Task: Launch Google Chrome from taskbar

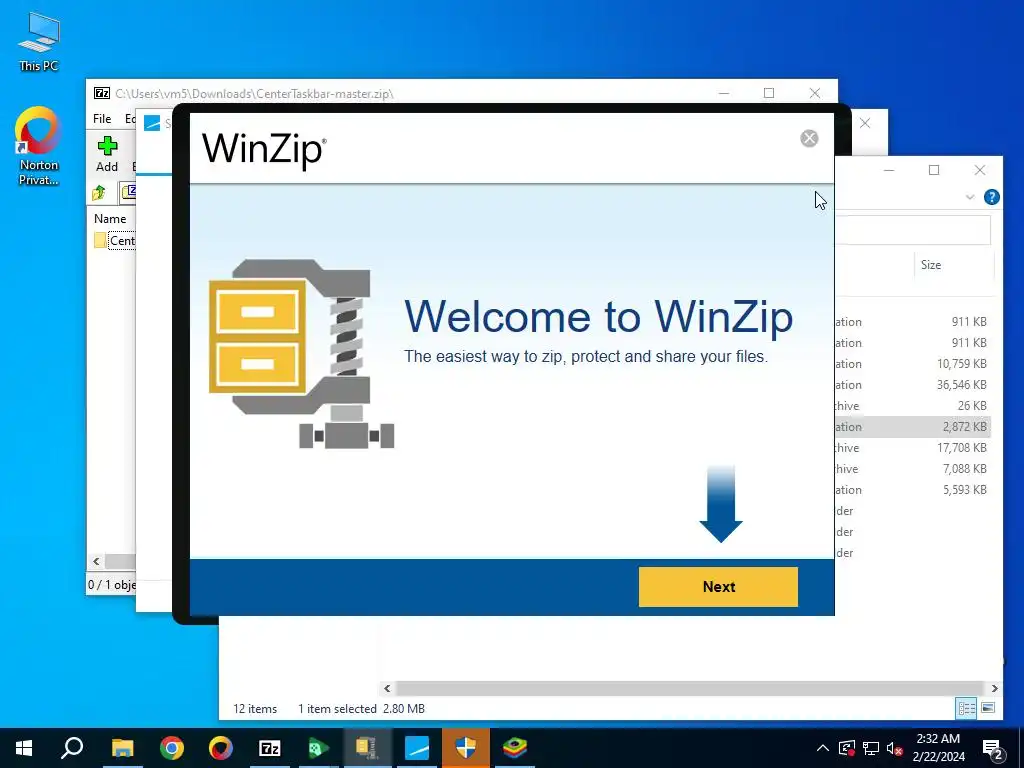Action: [172, 748]
